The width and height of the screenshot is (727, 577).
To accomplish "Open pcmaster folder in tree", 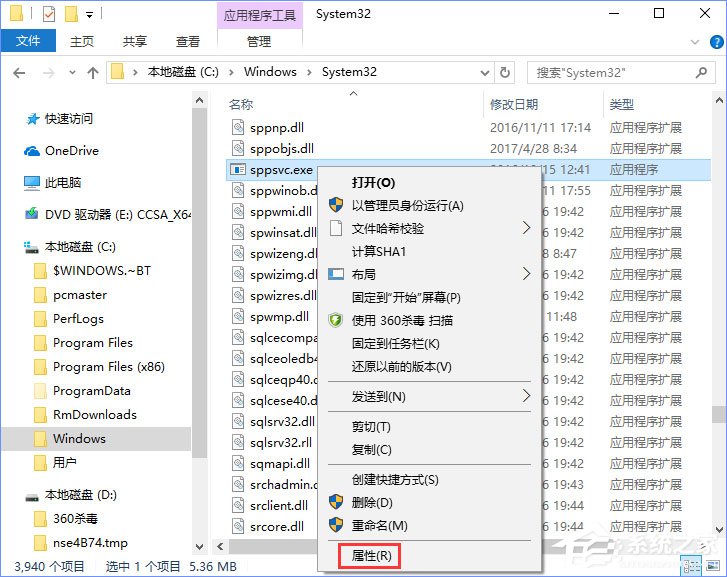I will pos(70,295).
